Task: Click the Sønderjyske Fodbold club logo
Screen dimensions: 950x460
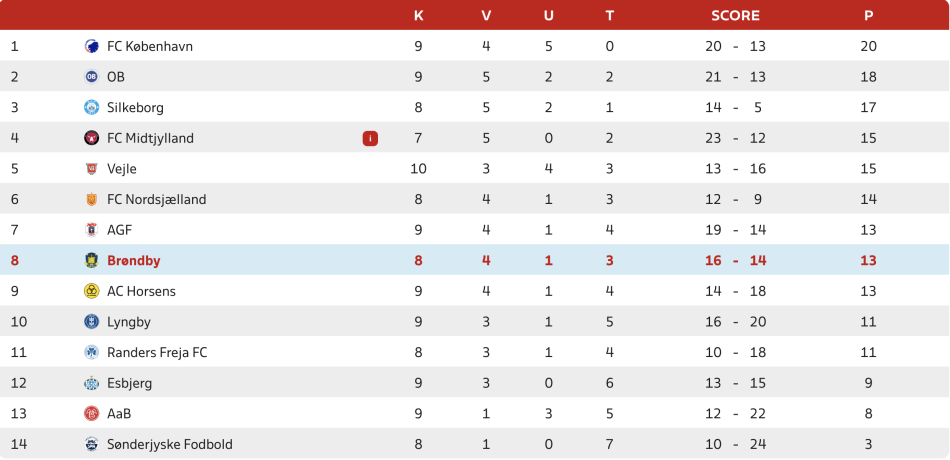Action: click(x=91, y=444)
